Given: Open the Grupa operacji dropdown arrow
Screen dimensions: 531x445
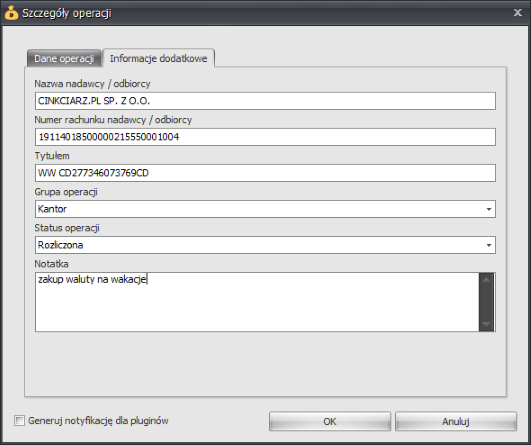Looking at the screenshot, I should click(488, 209).
